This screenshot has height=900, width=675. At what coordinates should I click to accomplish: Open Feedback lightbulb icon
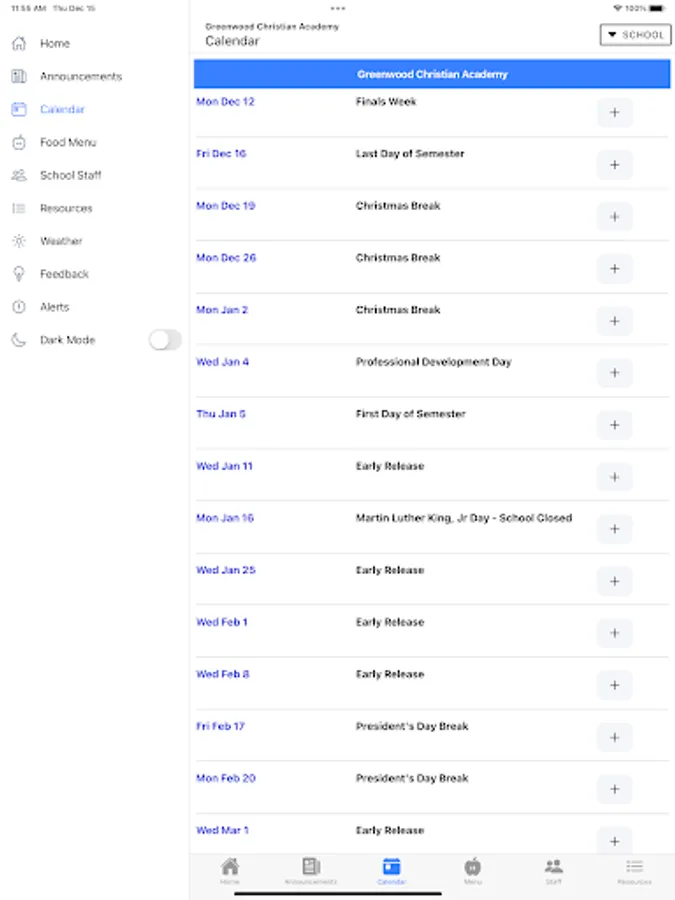19,274
